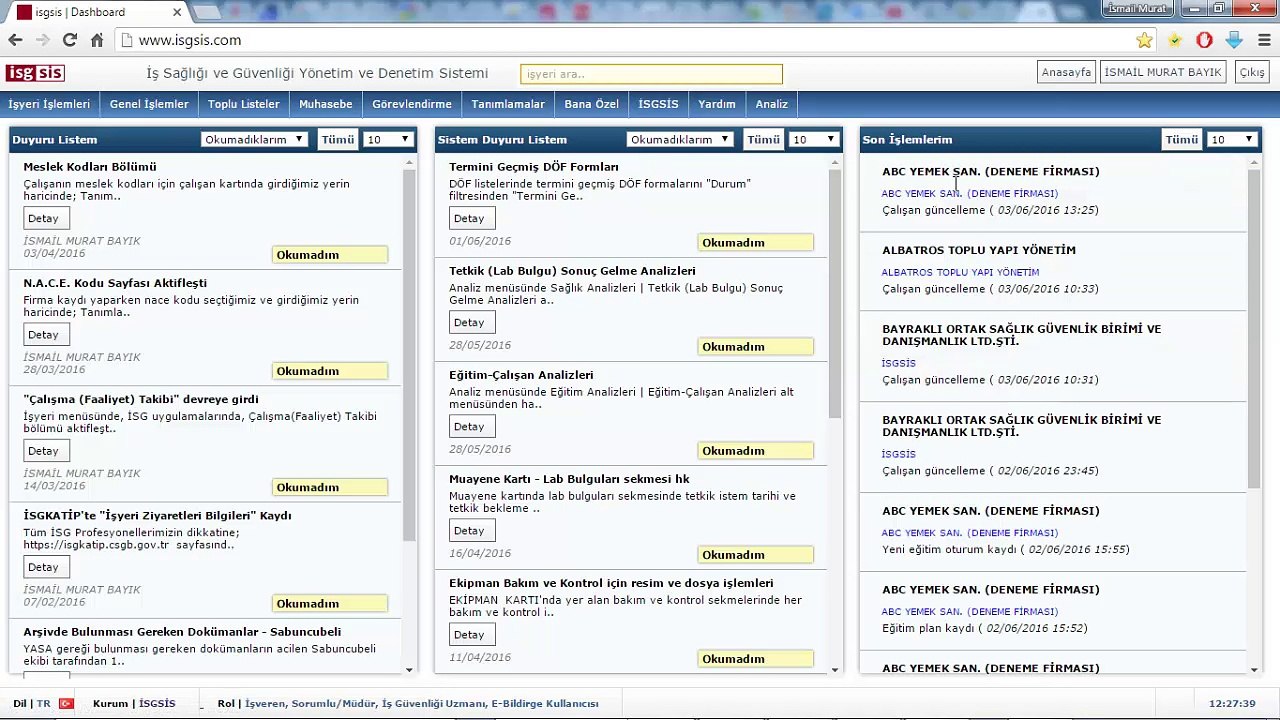Open the Görevlendirme menu
Screen dimensions: 1280x720
coord(412,104)
